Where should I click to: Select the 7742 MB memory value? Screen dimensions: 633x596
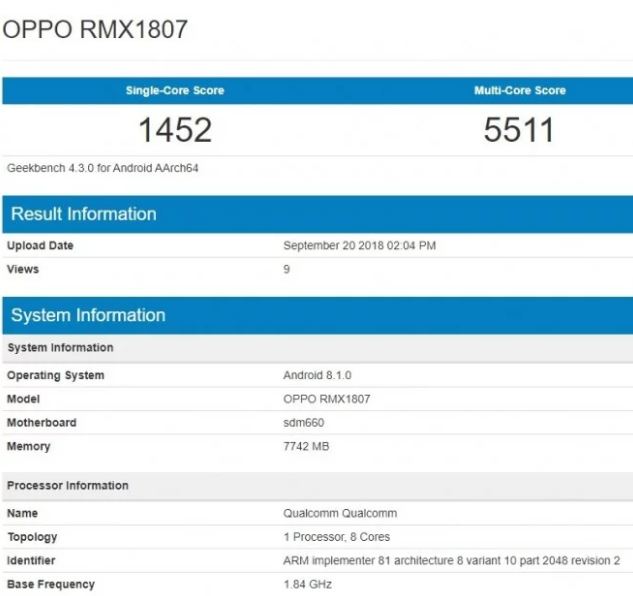[306, 446]
